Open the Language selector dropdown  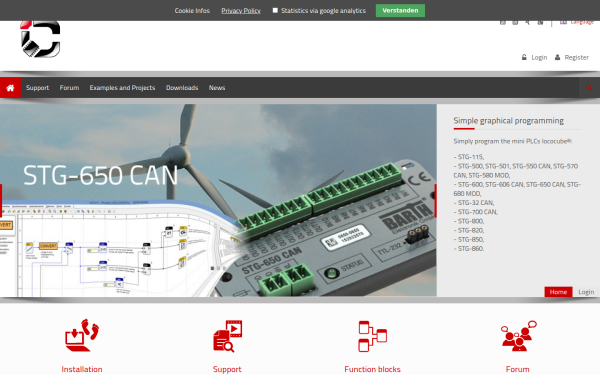577,22
